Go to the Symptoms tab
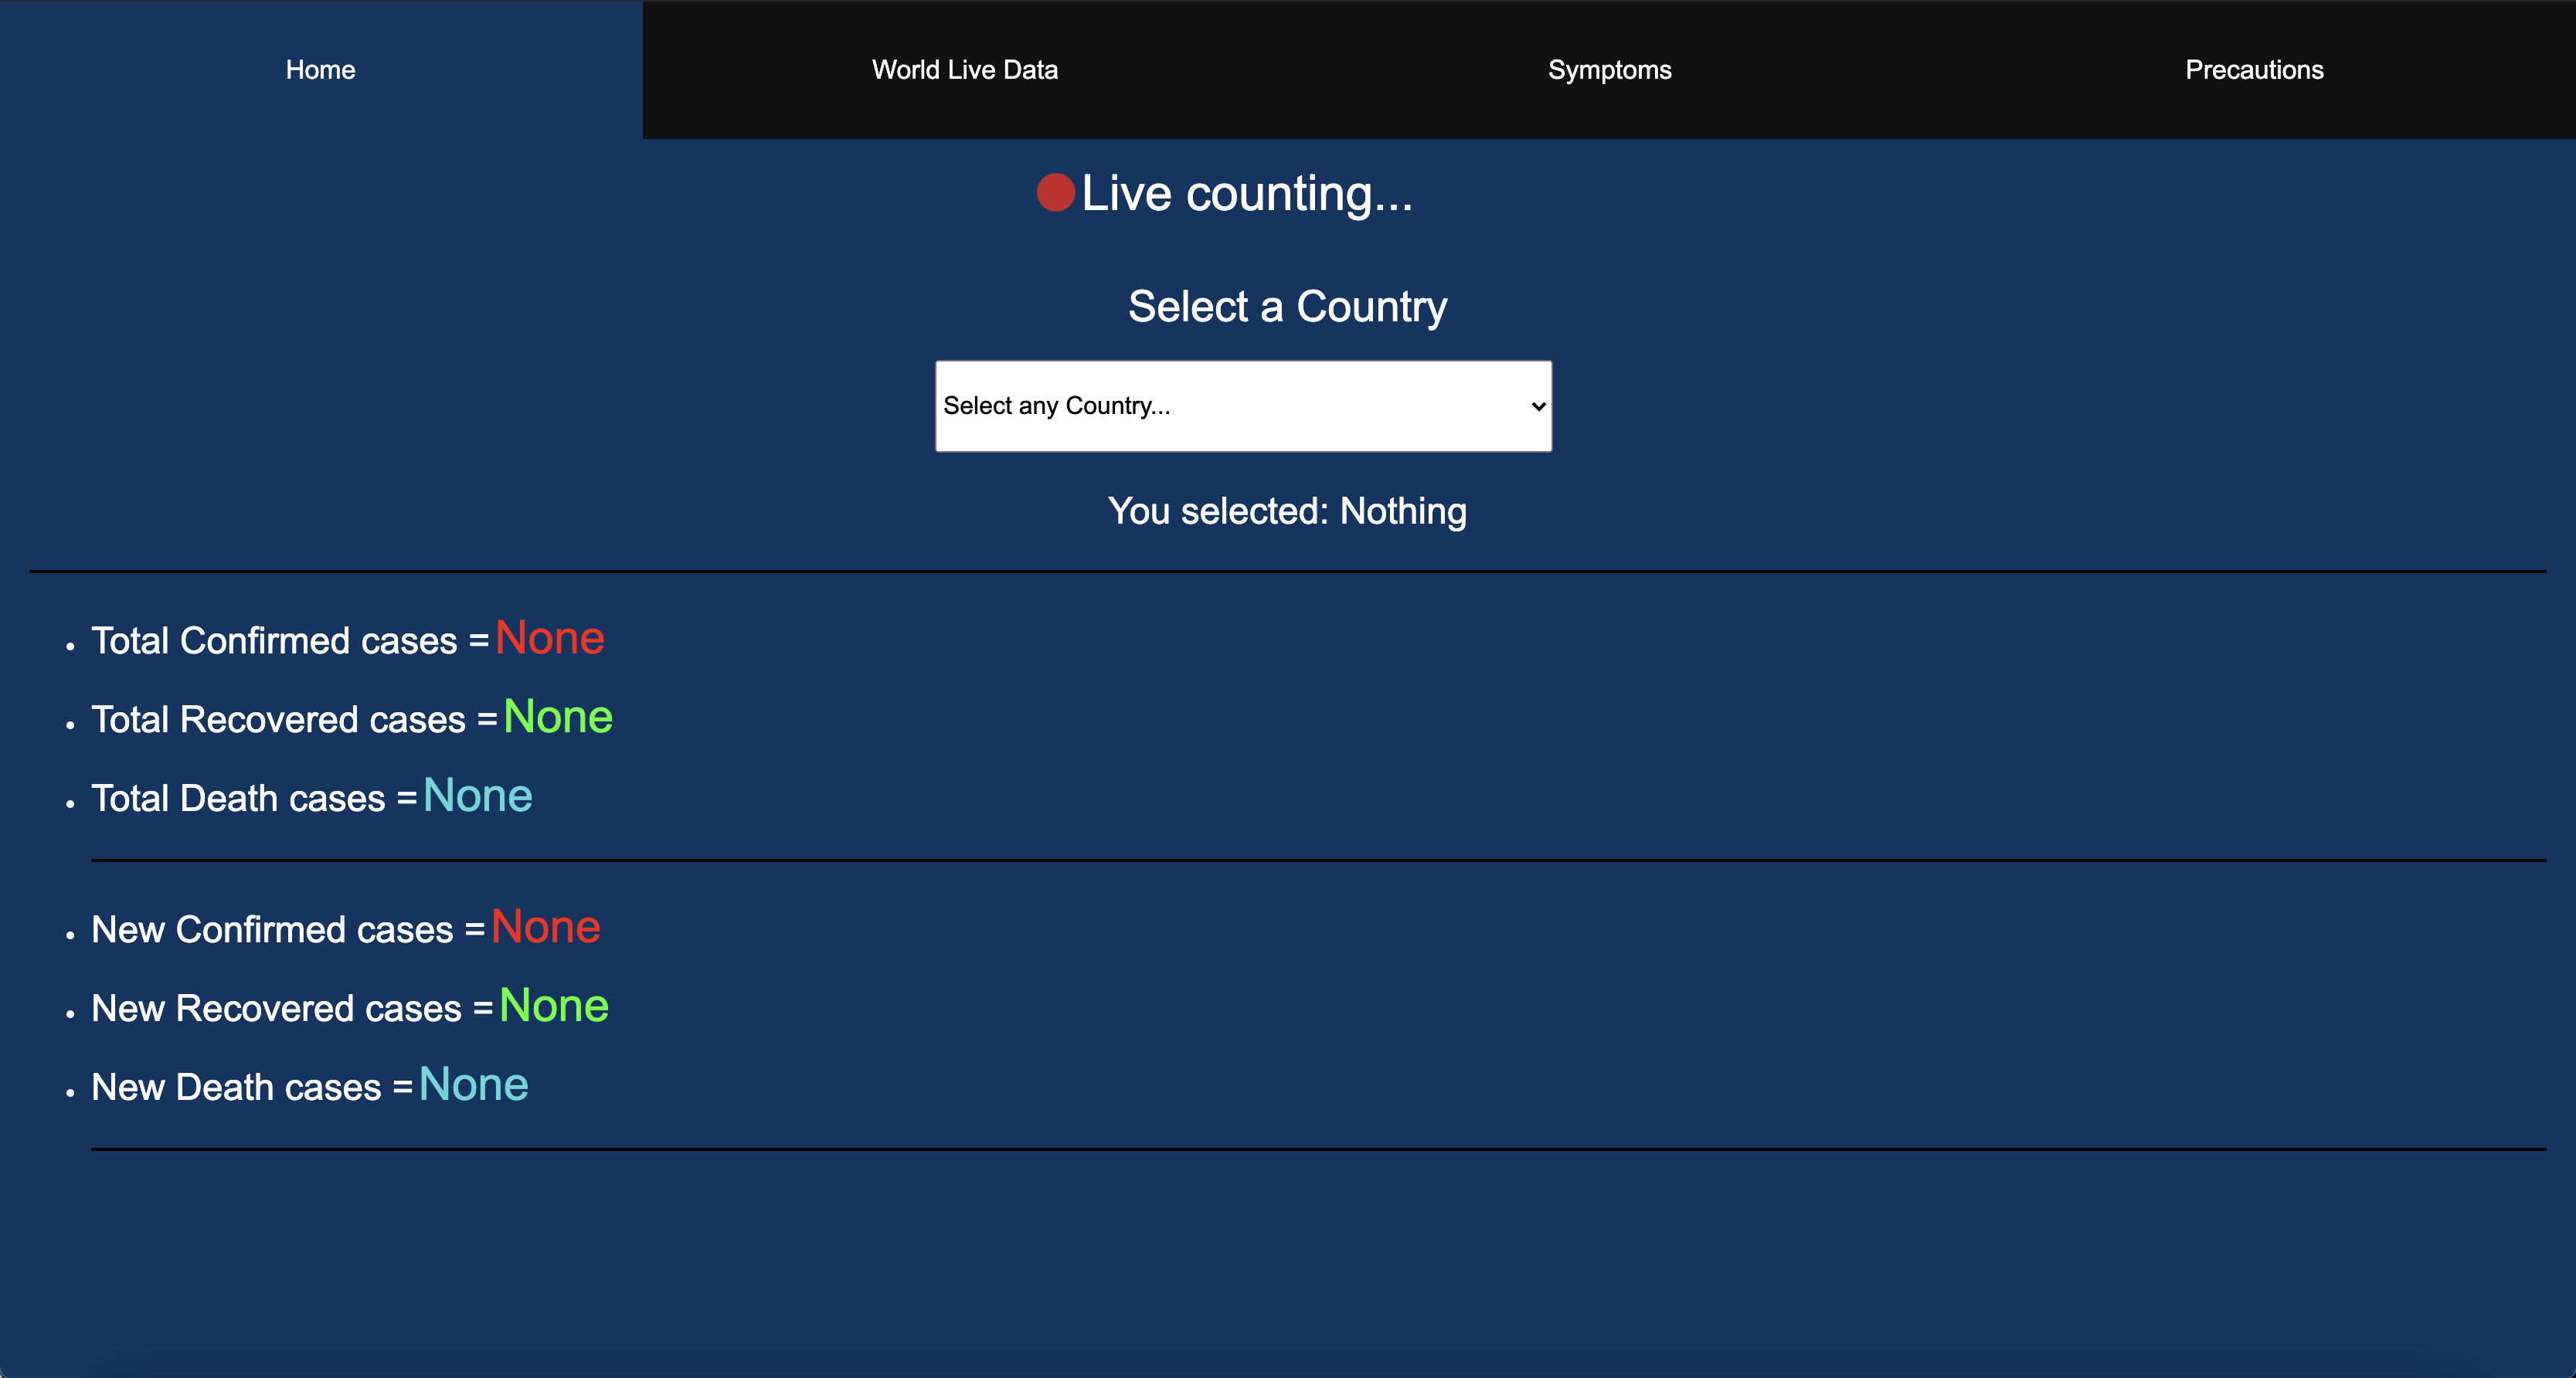2576x1378 pixels. pyautogui.click(x=1609, y=70)
